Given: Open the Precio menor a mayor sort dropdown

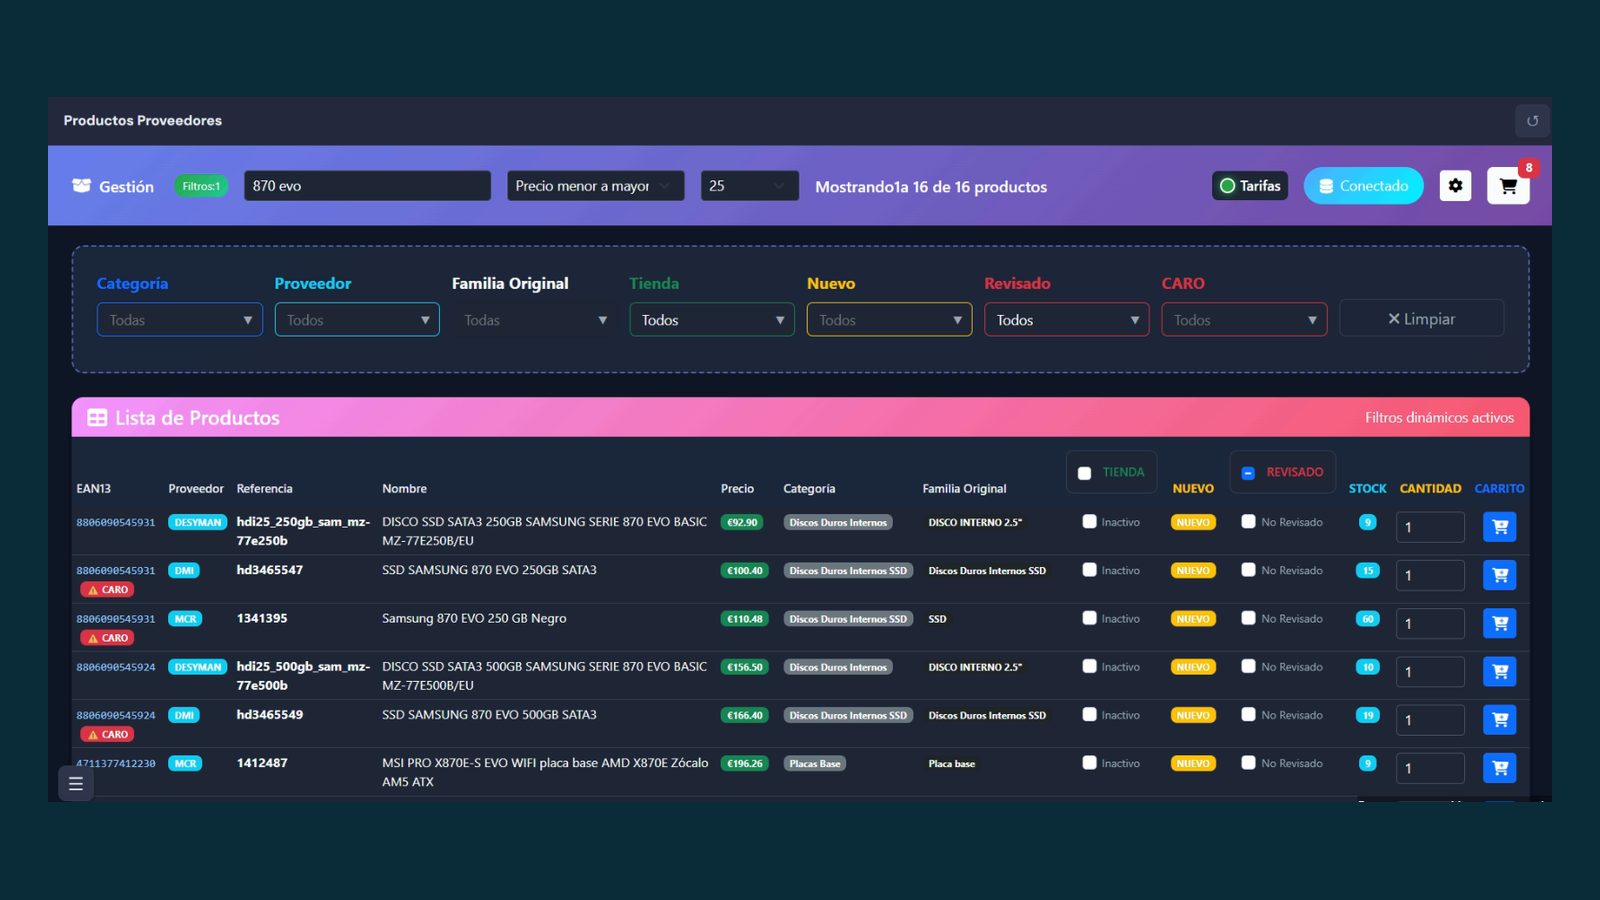Looking at the screenshot, I should pos(596,186).
